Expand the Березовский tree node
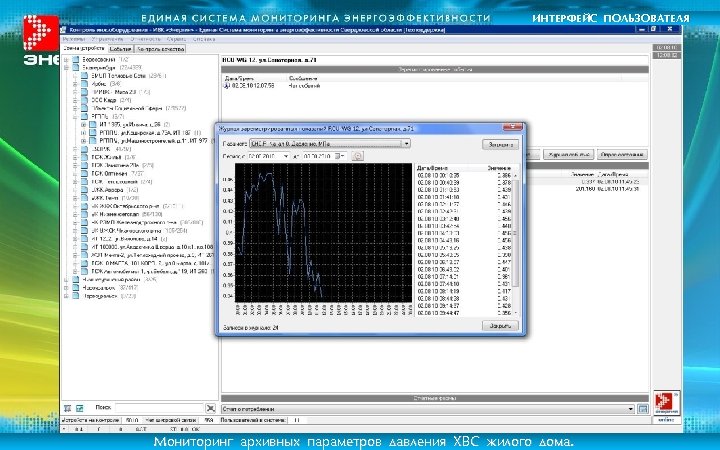 click(x=65, y=59)
